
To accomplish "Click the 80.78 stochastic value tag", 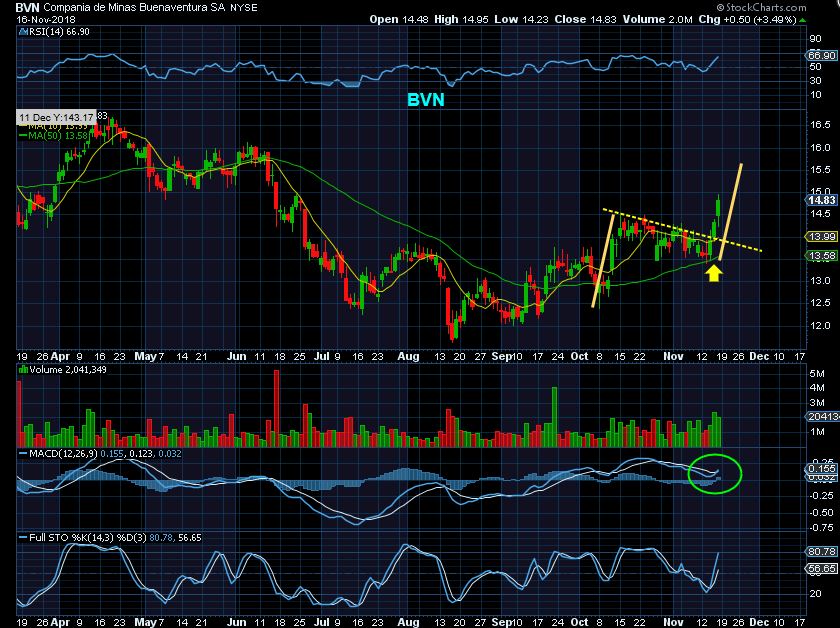I will tap(821, 551).
